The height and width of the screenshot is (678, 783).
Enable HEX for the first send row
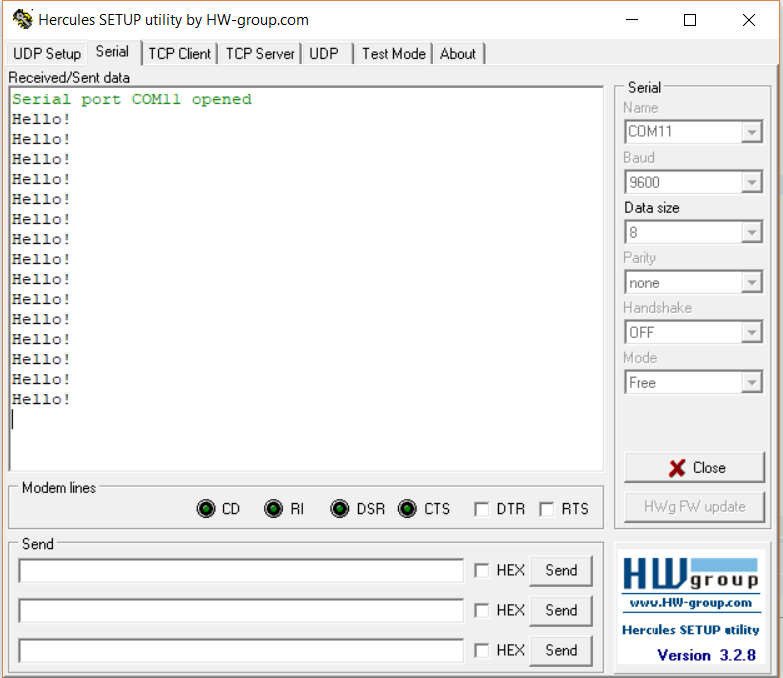(x=482, y=571)
